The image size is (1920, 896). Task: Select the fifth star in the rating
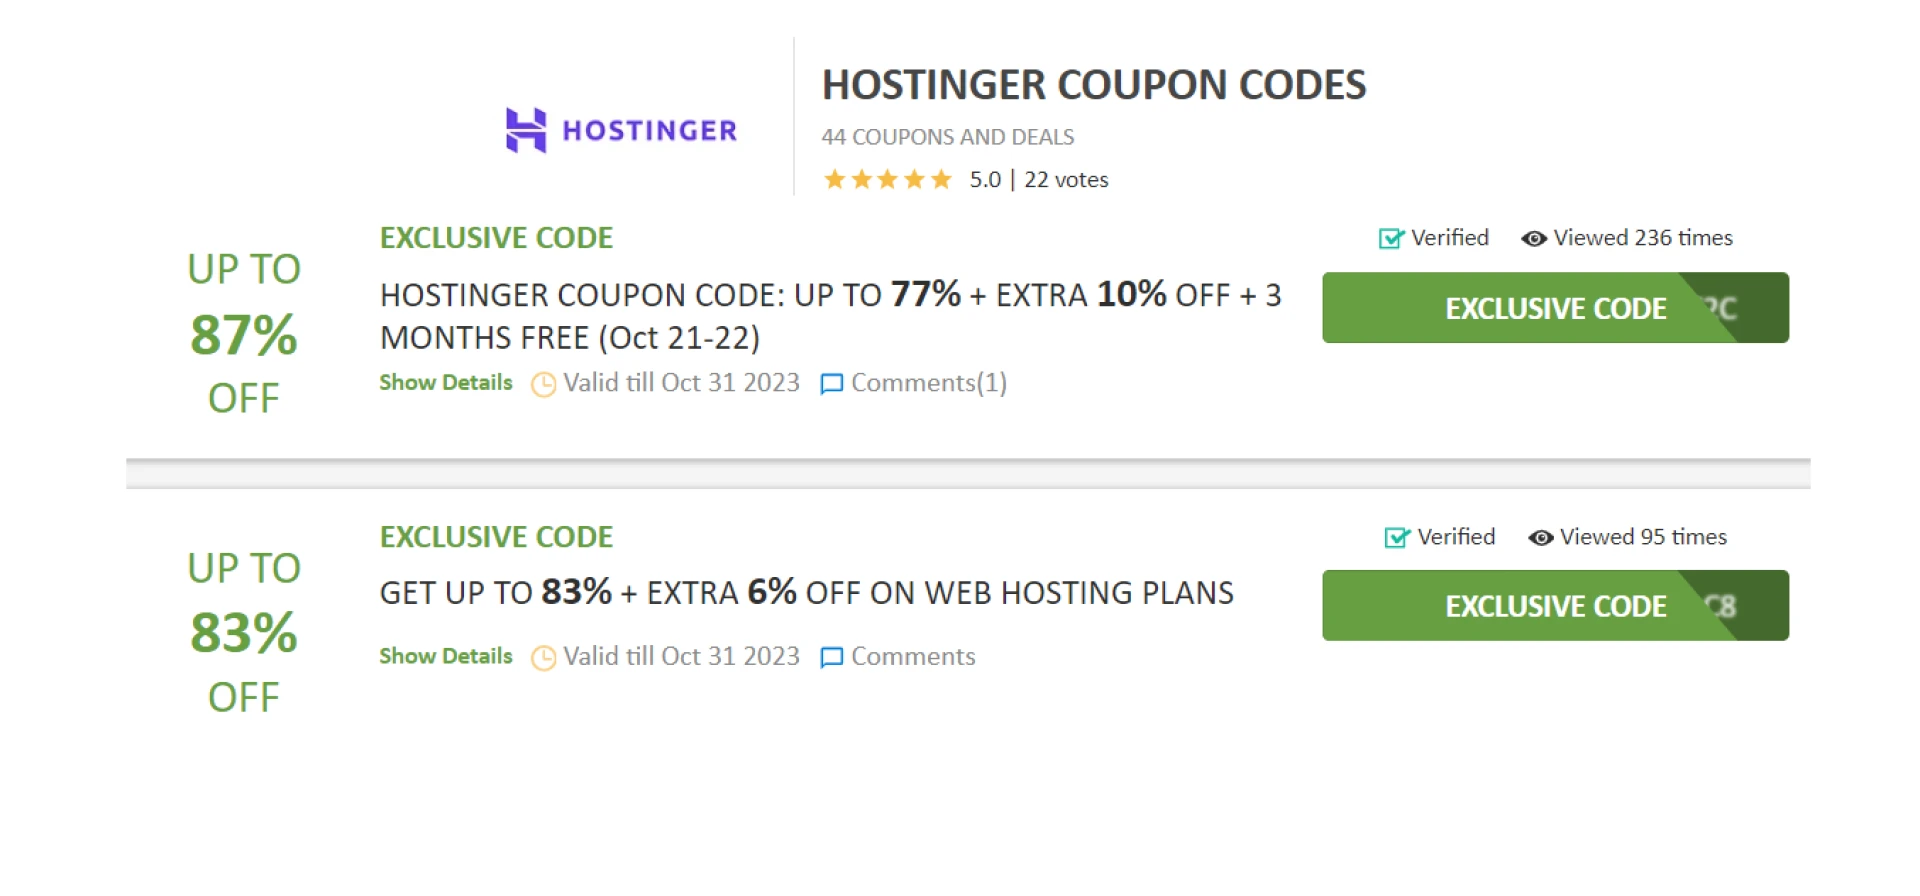tap(941, 178)
